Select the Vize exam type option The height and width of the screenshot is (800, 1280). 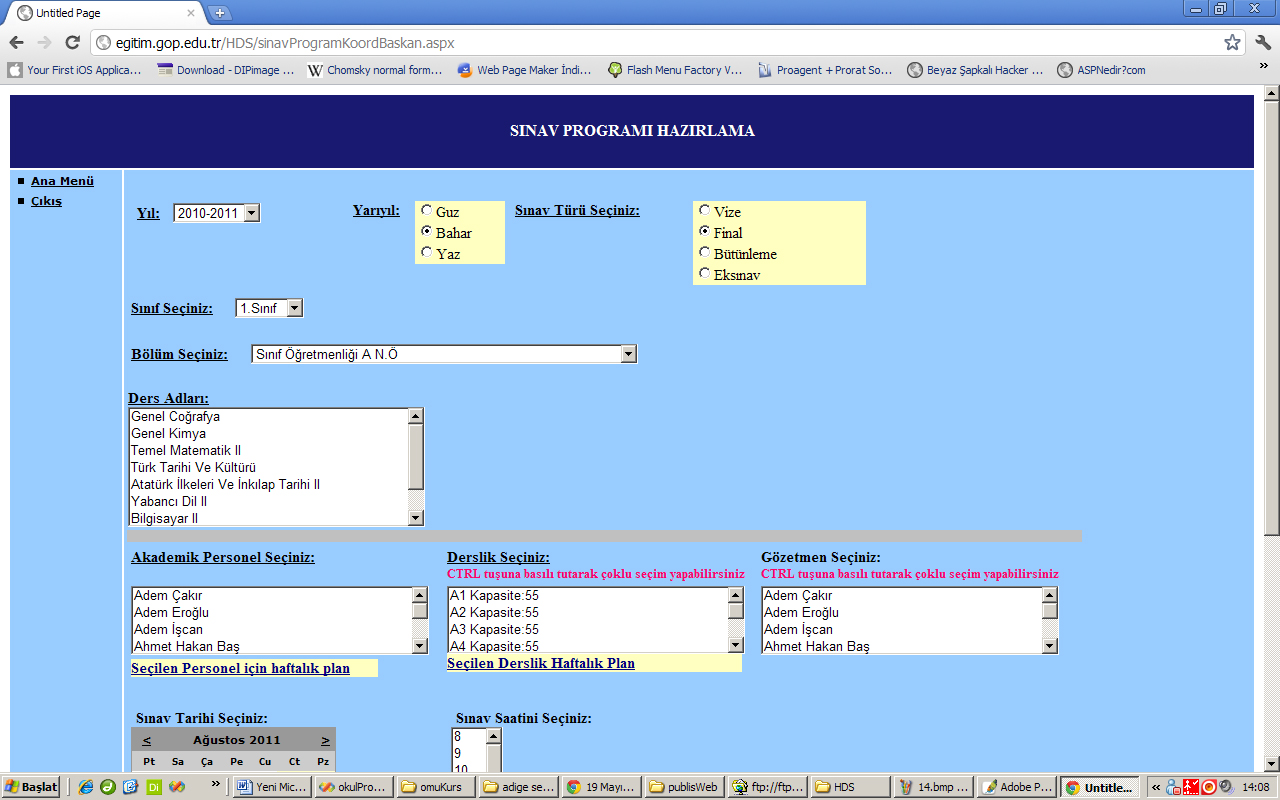click(705, 211)
